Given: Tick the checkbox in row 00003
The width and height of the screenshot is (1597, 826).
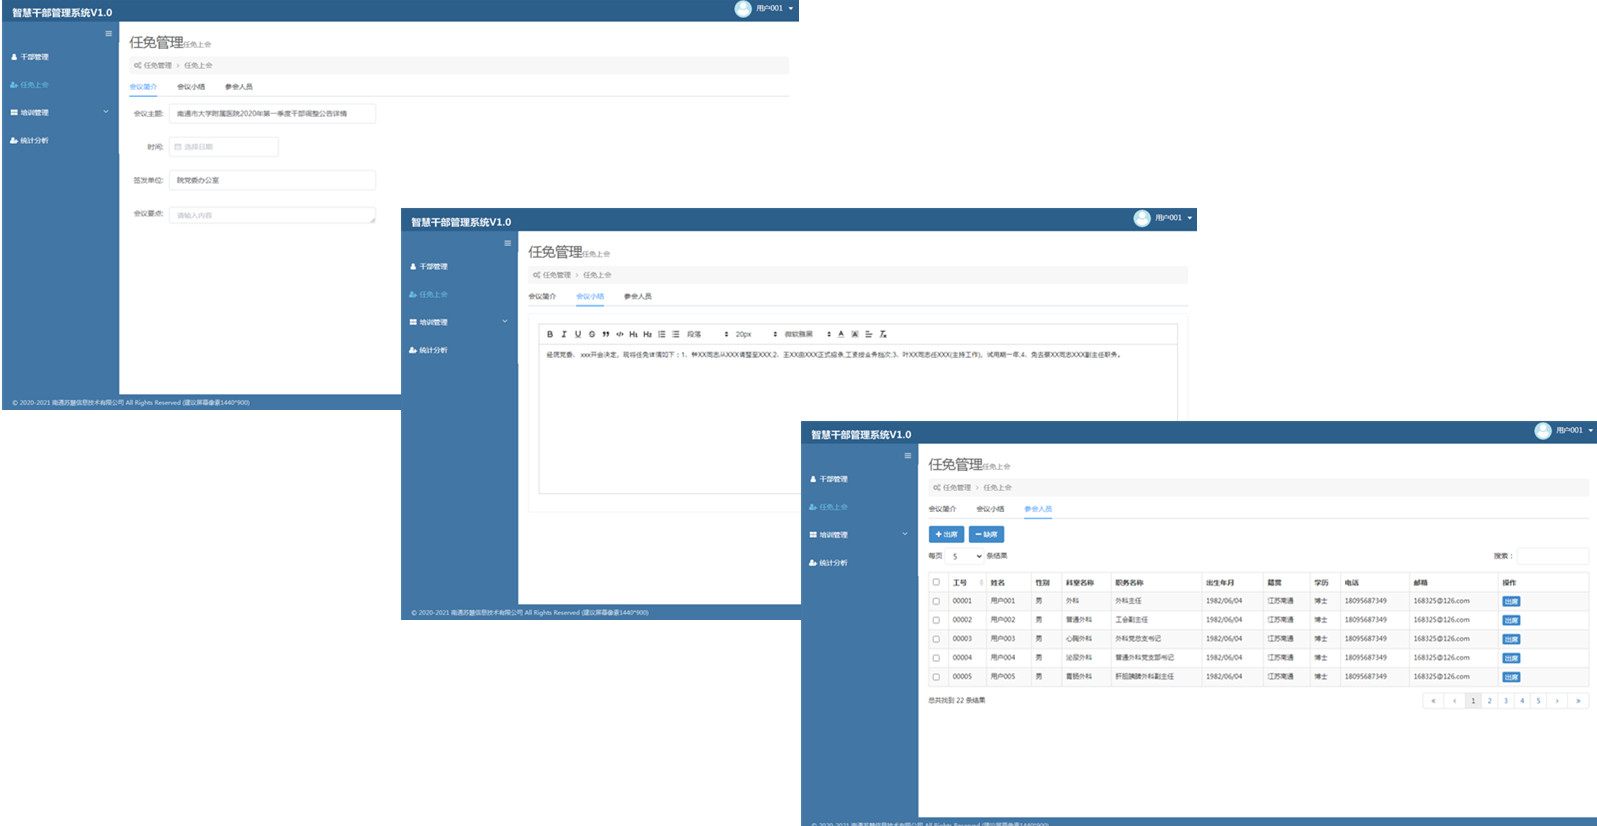Looking at the screenshot, I should coord(936,639).
